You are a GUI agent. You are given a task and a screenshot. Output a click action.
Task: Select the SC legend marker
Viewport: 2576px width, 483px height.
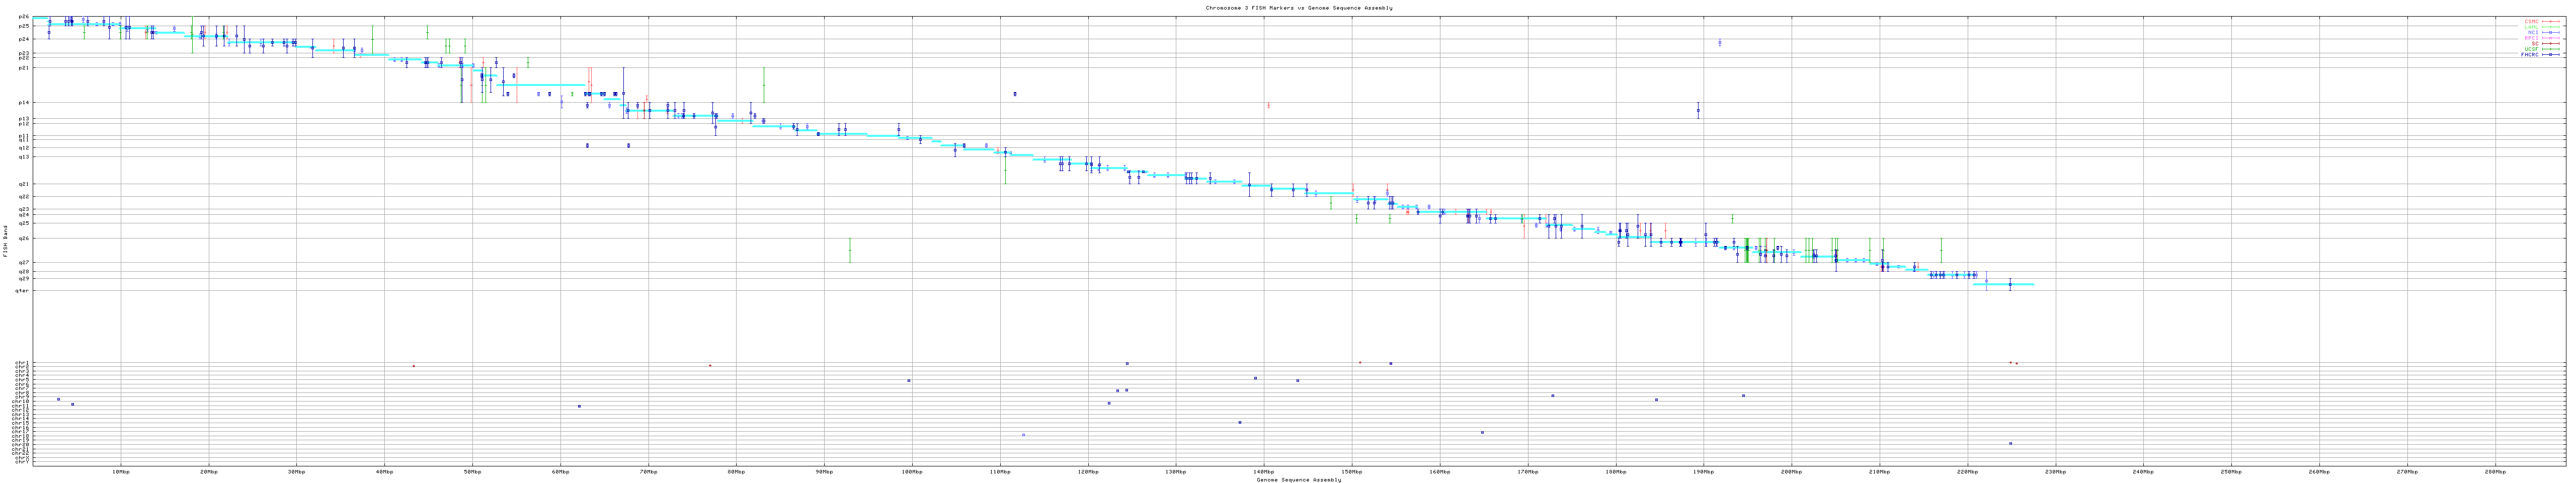[x=2552, y=43]
